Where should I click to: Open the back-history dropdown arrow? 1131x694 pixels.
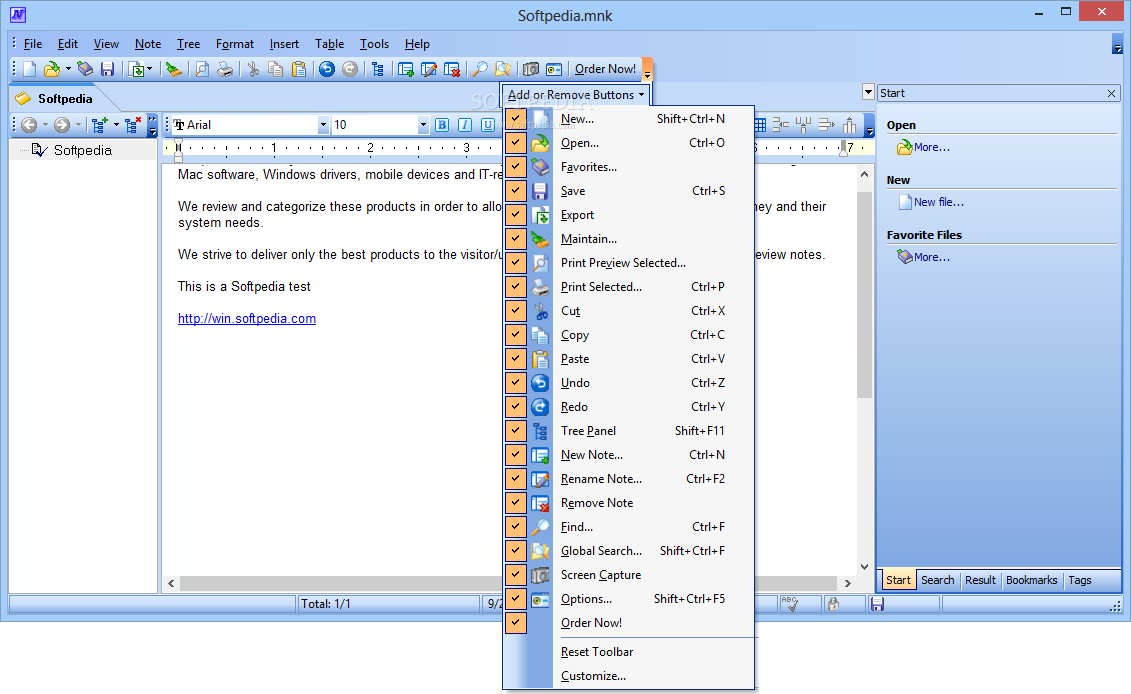pos(45,125)
